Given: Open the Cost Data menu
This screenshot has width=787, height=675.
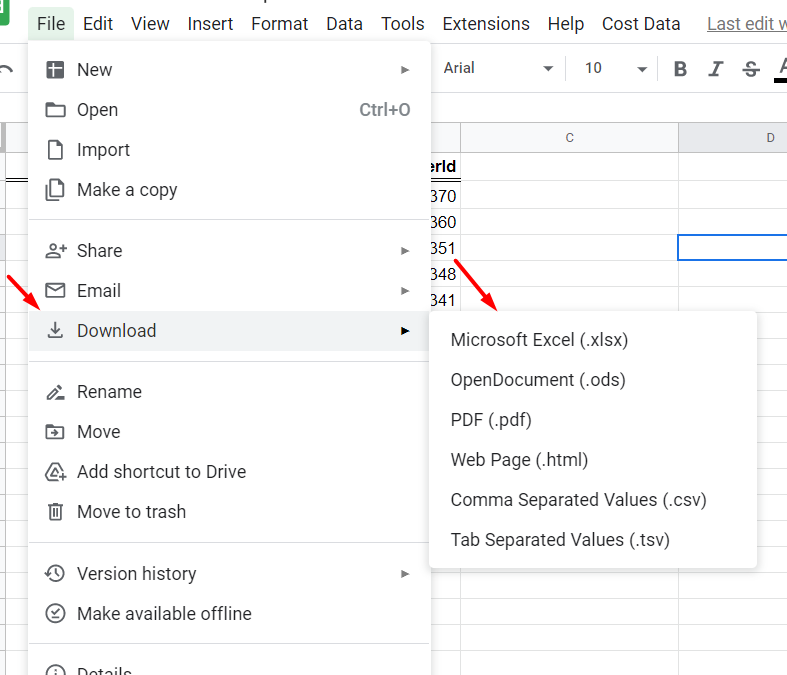Looking at the screenshot, I should (641, 24).
